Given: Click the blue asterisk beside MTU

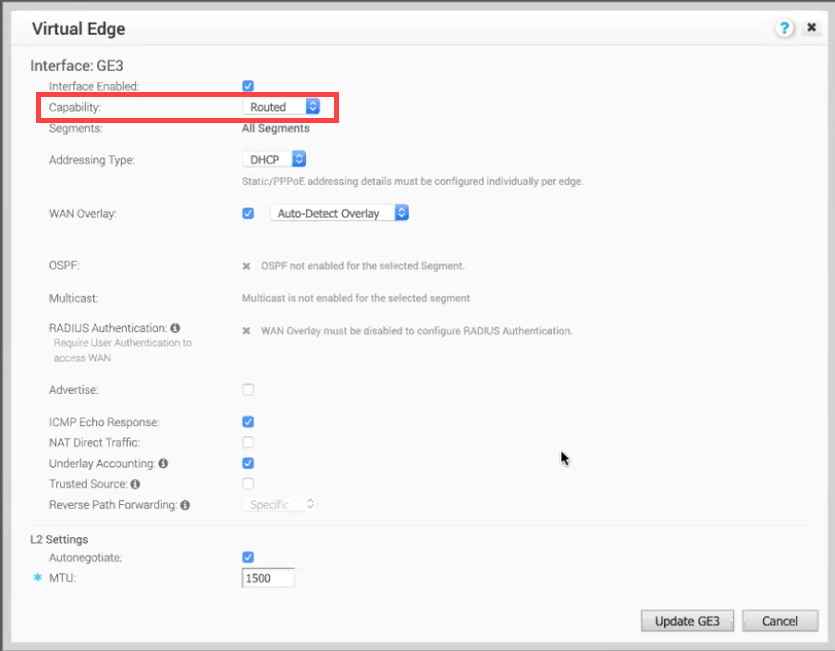Looking at the screenshot, I should coord(37,577).
